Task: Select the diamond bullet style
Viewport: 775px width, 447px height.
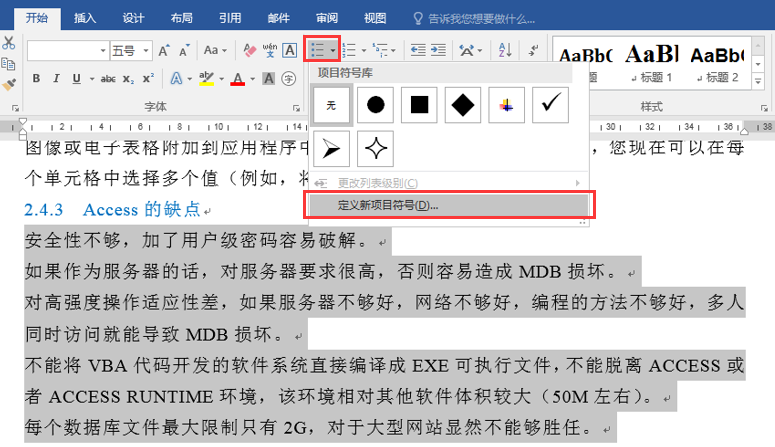Action: click(x=463, y=104)
